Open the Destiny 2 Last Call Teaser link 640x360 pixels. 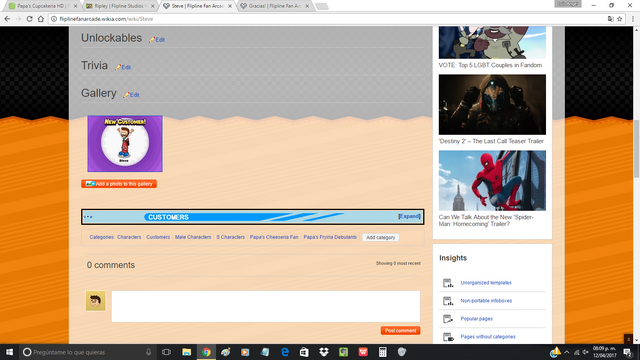[x=491, y=141]
